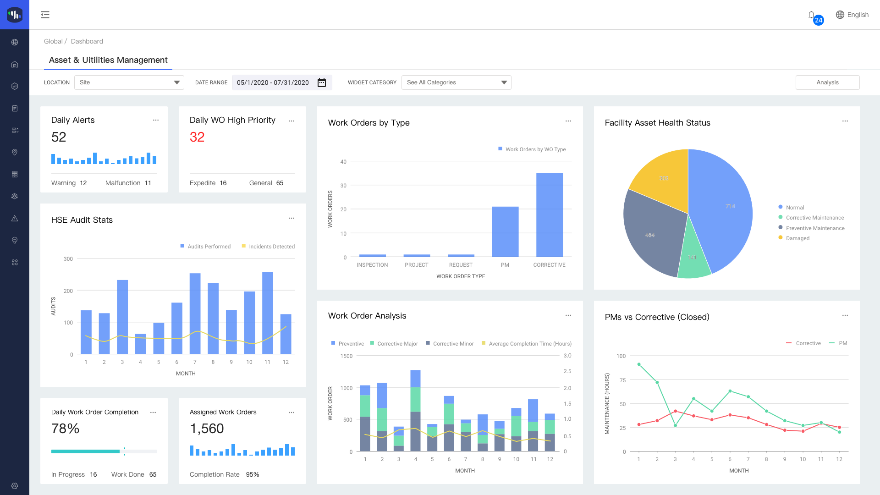
Task: Open Daily Alerts widget ellipsis menu
Action: 155,120
